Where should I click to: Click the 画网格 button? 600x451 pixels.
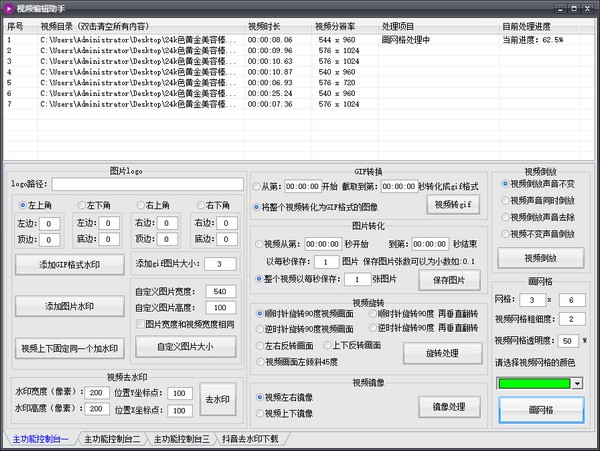click(540, 410)
